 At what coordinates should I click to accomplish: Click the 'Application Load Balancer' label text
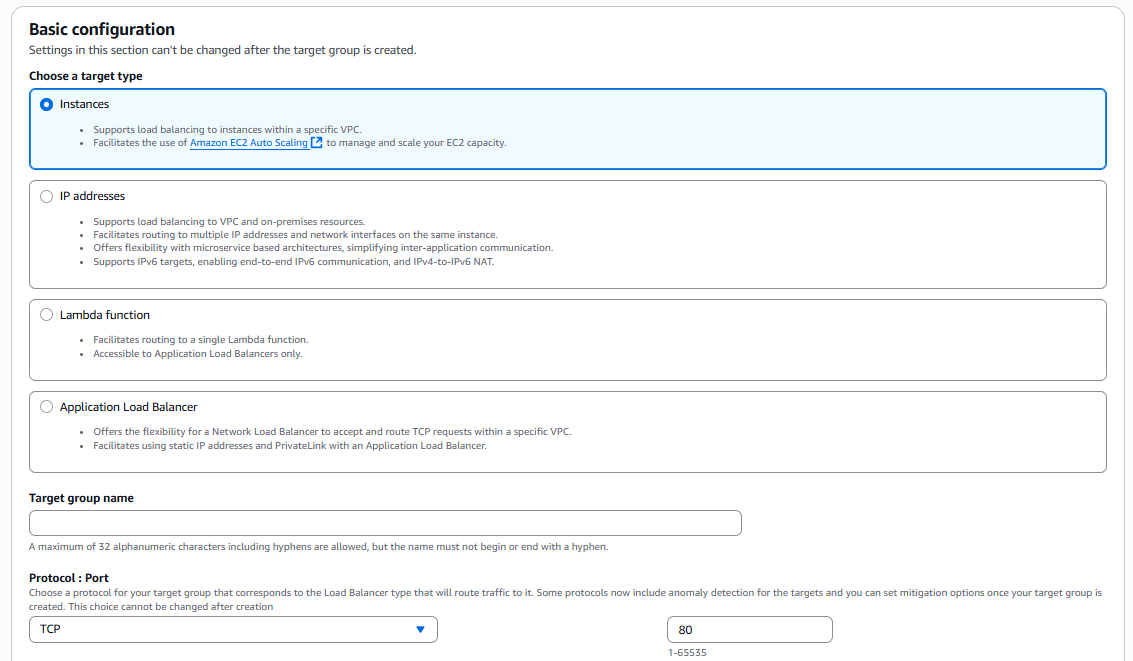pos(128,407)
